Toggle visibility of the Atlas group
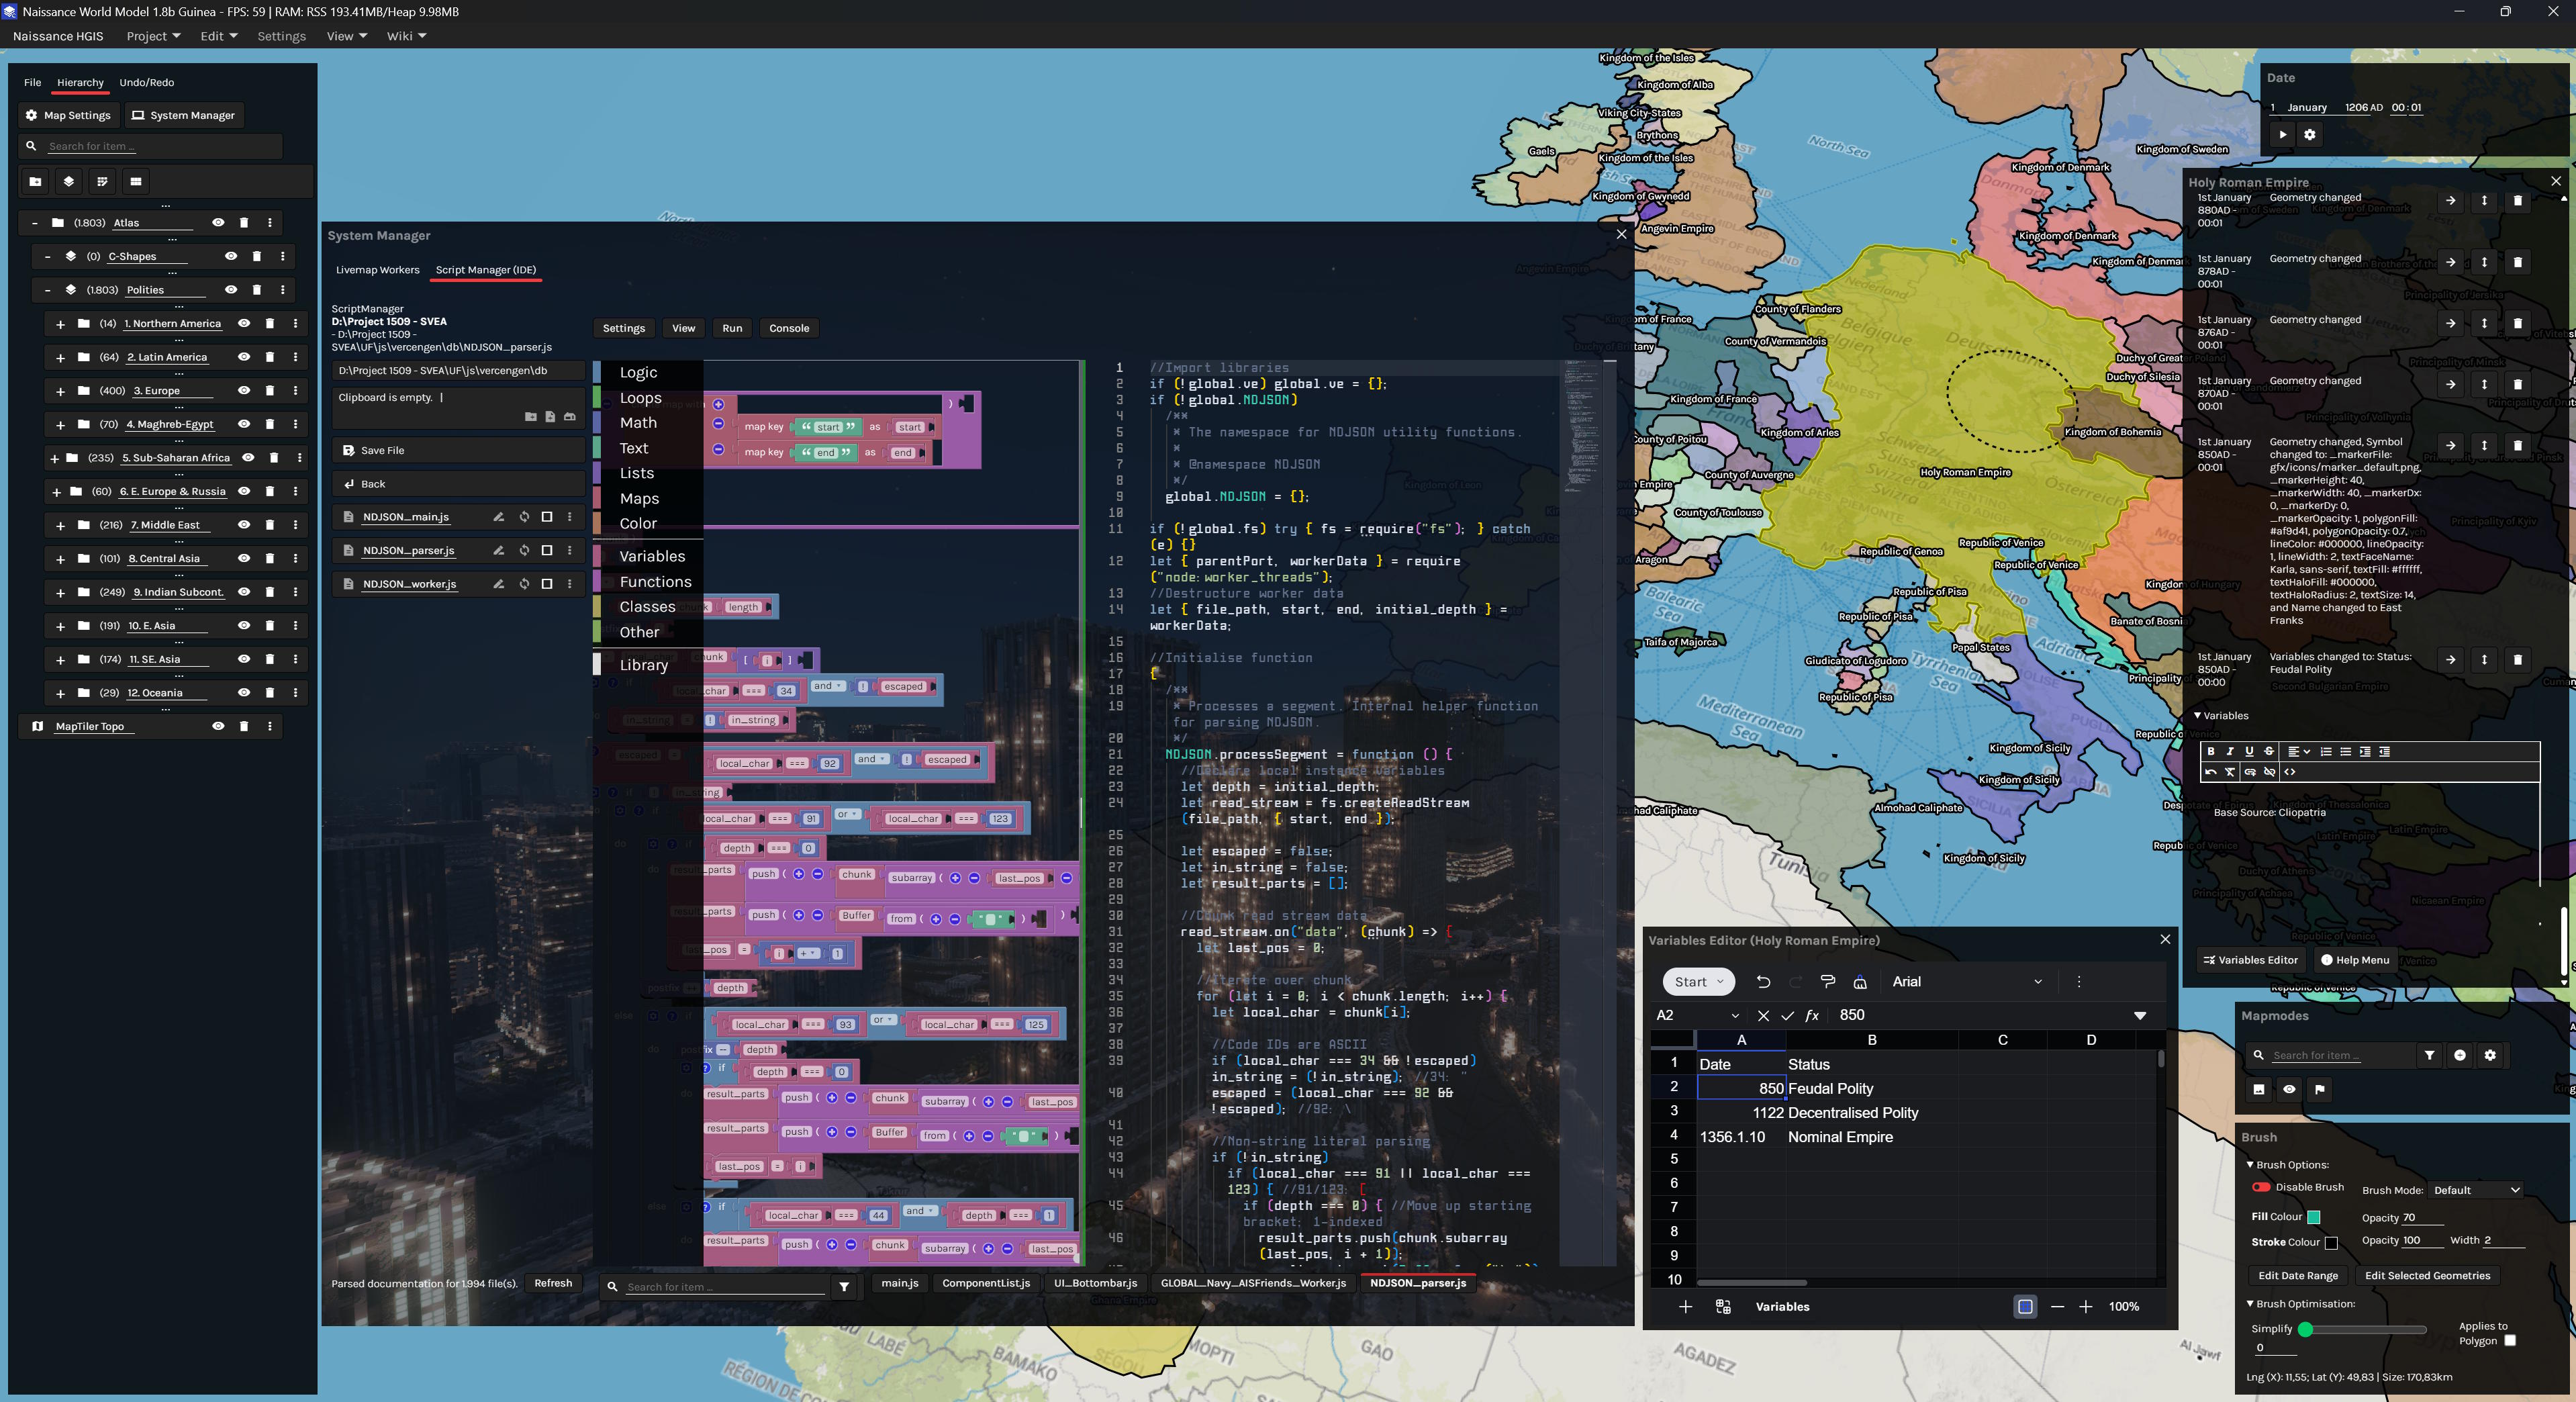The width and height of the screenshot is (2576, 1402). (x=218, y=223)
